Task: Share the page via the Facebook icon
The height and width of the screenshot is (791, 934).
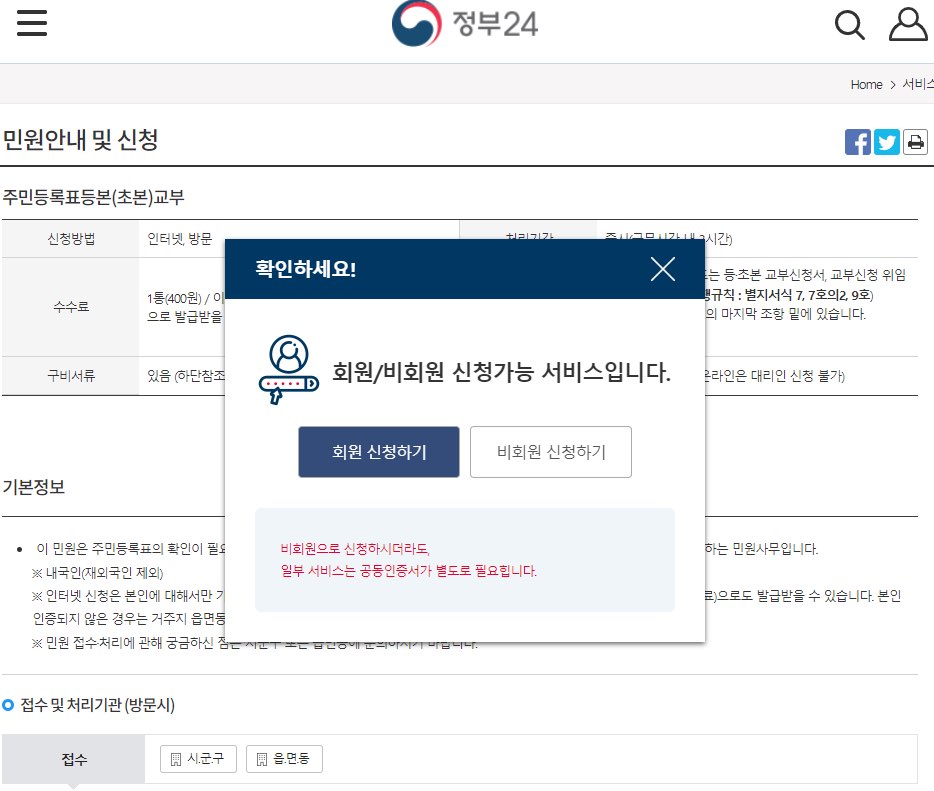Action: [x=857, y=141]
